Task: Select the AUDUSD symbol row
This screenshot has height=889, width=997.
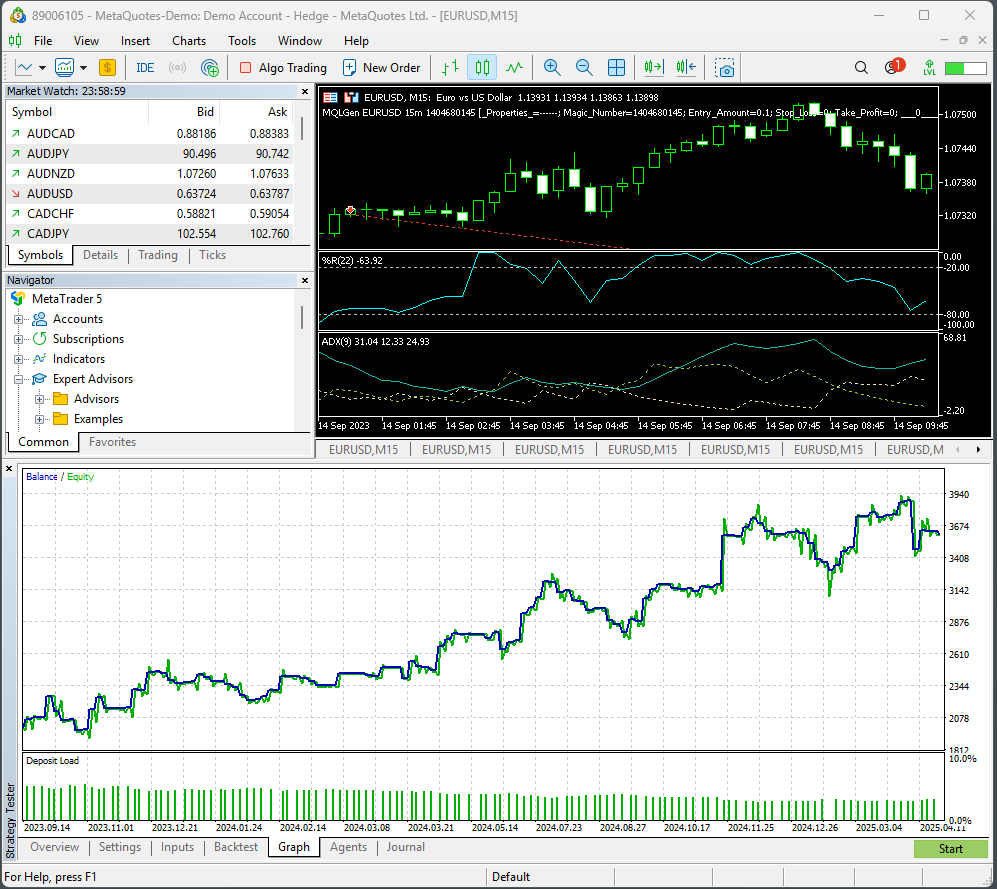Action: tap(150, 193)
